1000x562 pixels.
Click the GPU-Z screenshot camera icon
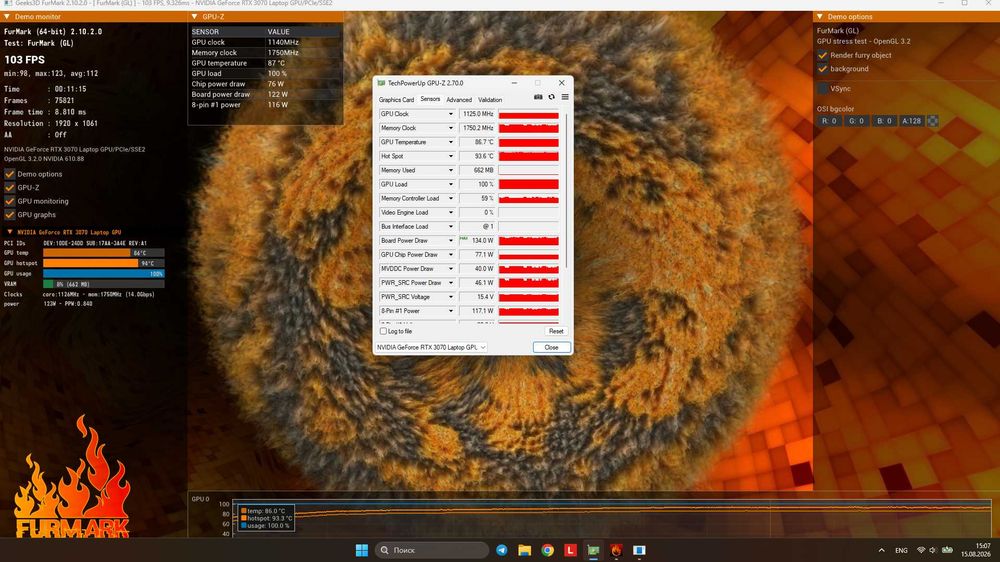click(x=538, y=97)
